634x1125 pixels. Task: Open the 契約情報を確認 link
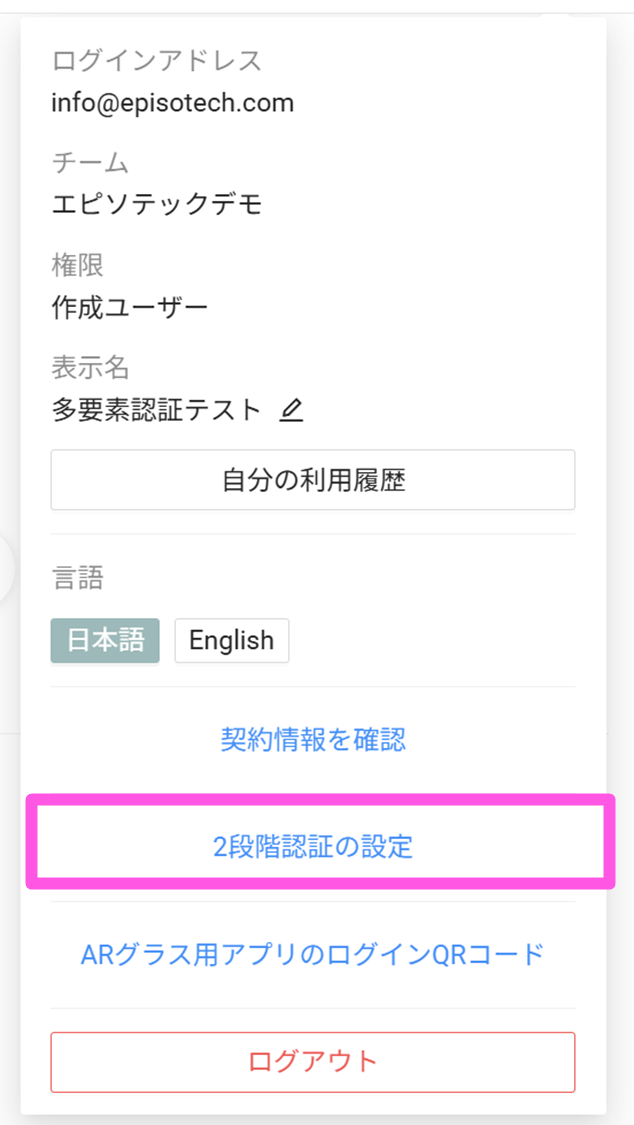coord(313,740)
